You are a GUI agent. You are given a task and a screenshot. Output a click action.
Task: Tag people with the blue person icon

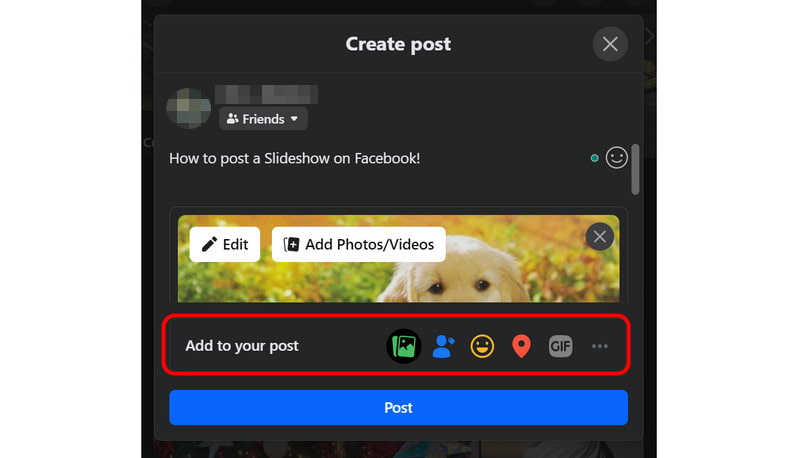pos(443,346)
